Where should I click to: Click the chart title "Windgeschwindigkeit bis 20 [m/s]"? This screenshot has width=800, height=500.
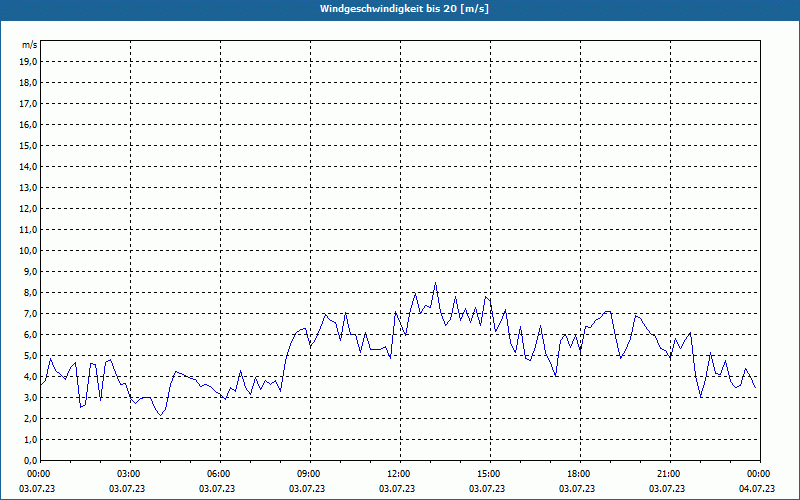tap(404, 9)
